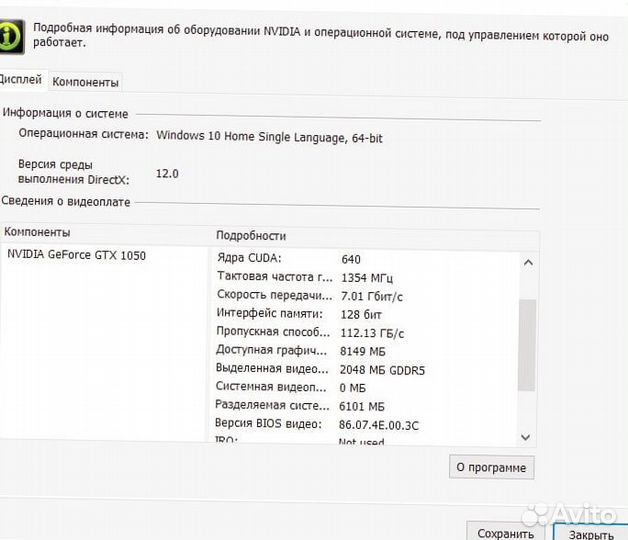The width and height of the screenshot is (628, 540).
Task: Select the value 128 бит
Action: pyautogui.click(x=361, y=315)
